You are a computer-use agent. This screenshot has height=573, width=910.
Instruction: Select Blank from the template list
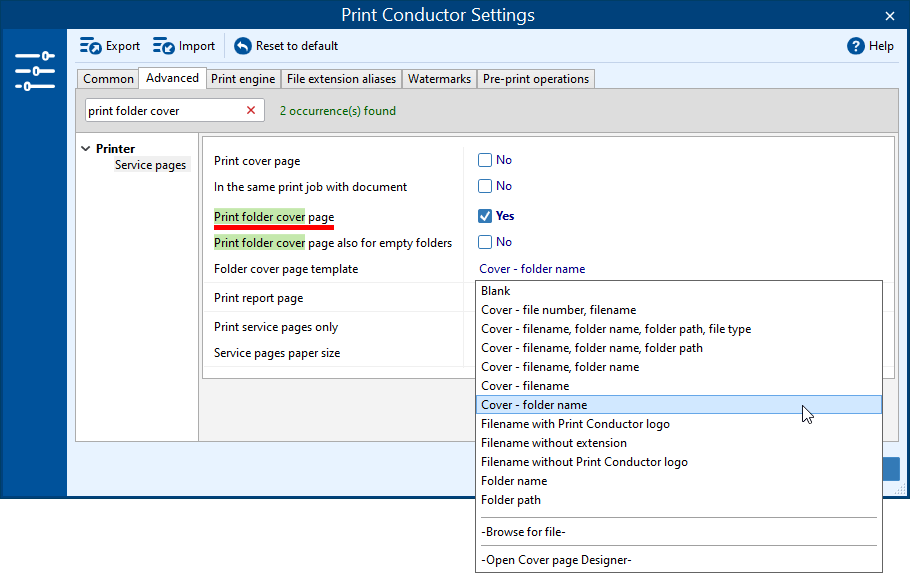click(x=496, y=291)
